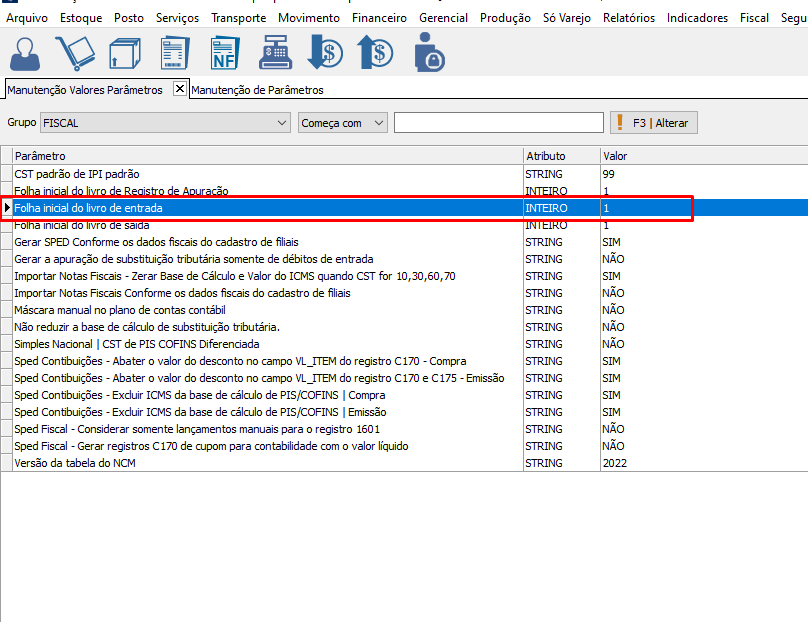Select the Versão da tabela do NCM row
Image resolution: width=808 pixels, height=622 pixels.
click(267, 463)
